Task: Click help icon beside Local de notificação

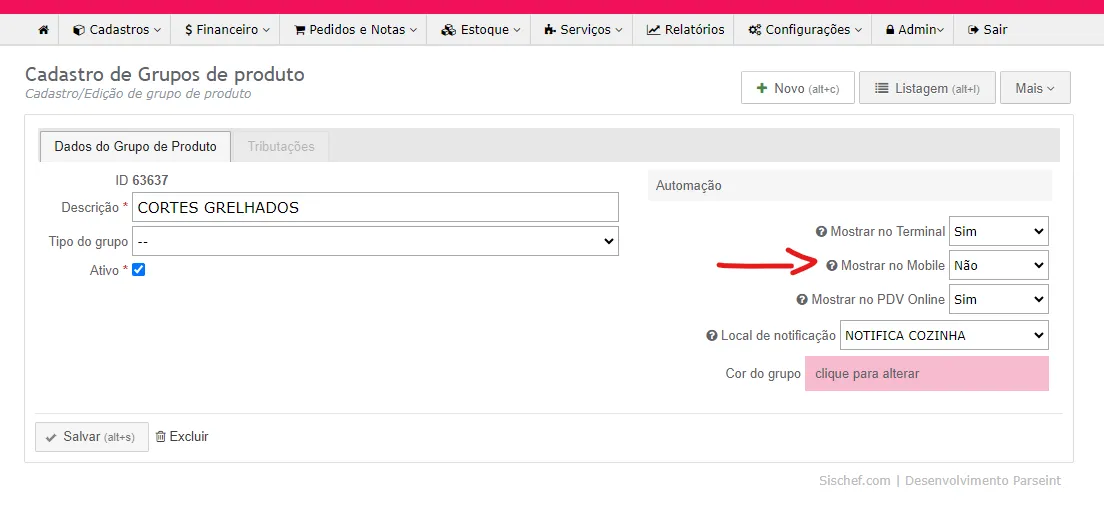Action: [x=711, y=335]
